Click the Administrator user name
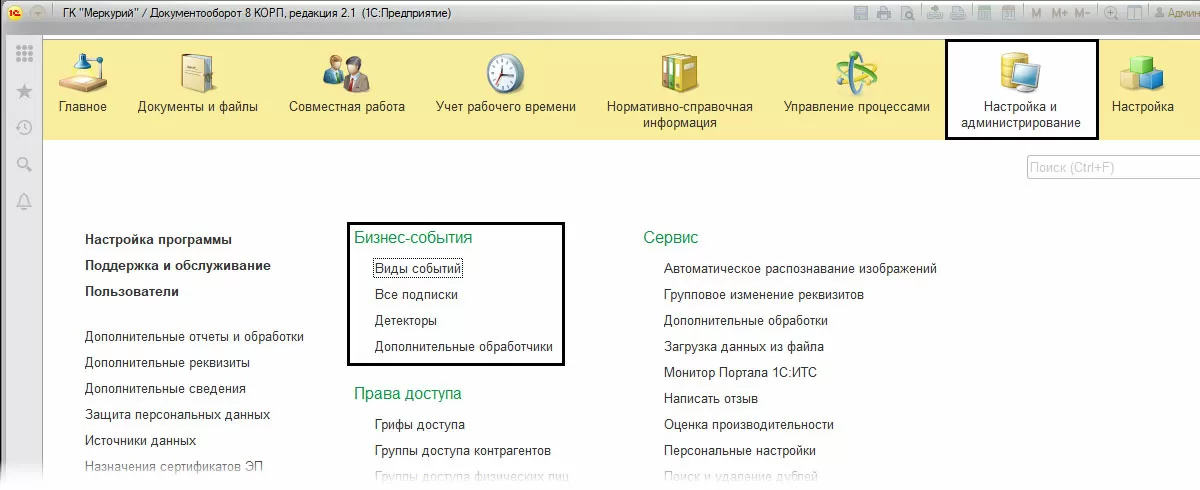Image resolution: width=1200 pixels, height=490 pixels. point(1177,13)
